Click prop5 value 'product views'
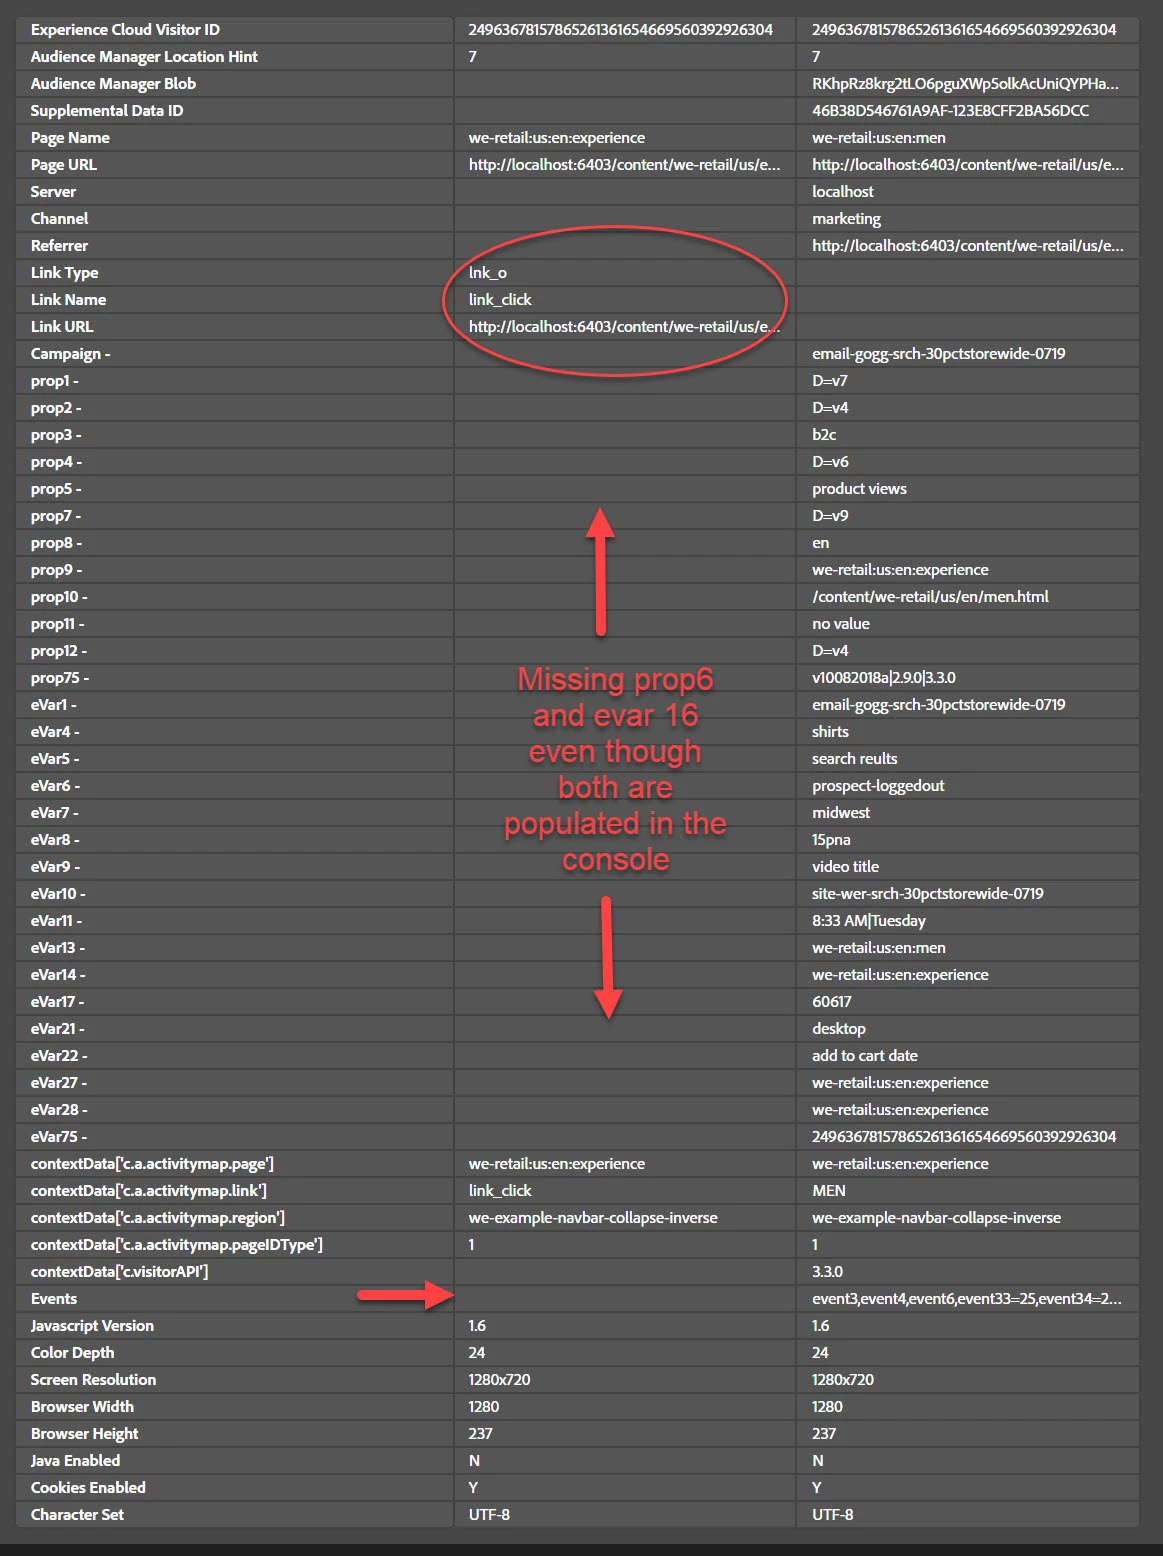The height and width of the screenshot is (1556, 1163). pyautogui.click(x=859, y=489)
